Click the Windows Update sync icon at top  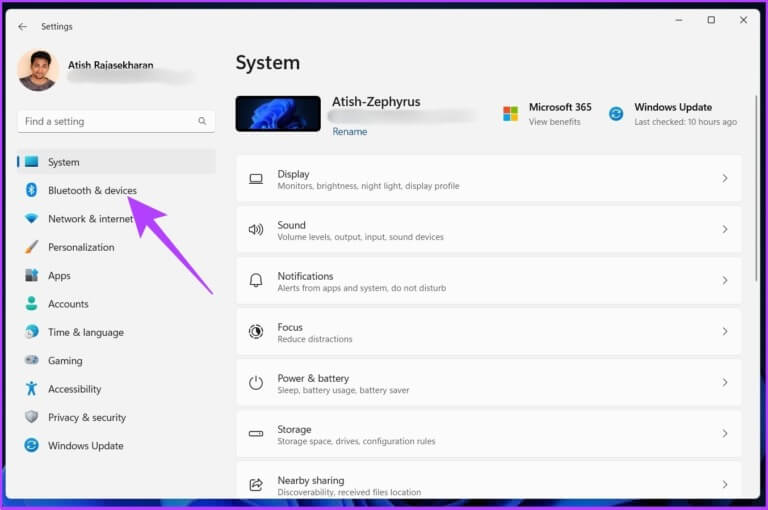tap(616, 114)
